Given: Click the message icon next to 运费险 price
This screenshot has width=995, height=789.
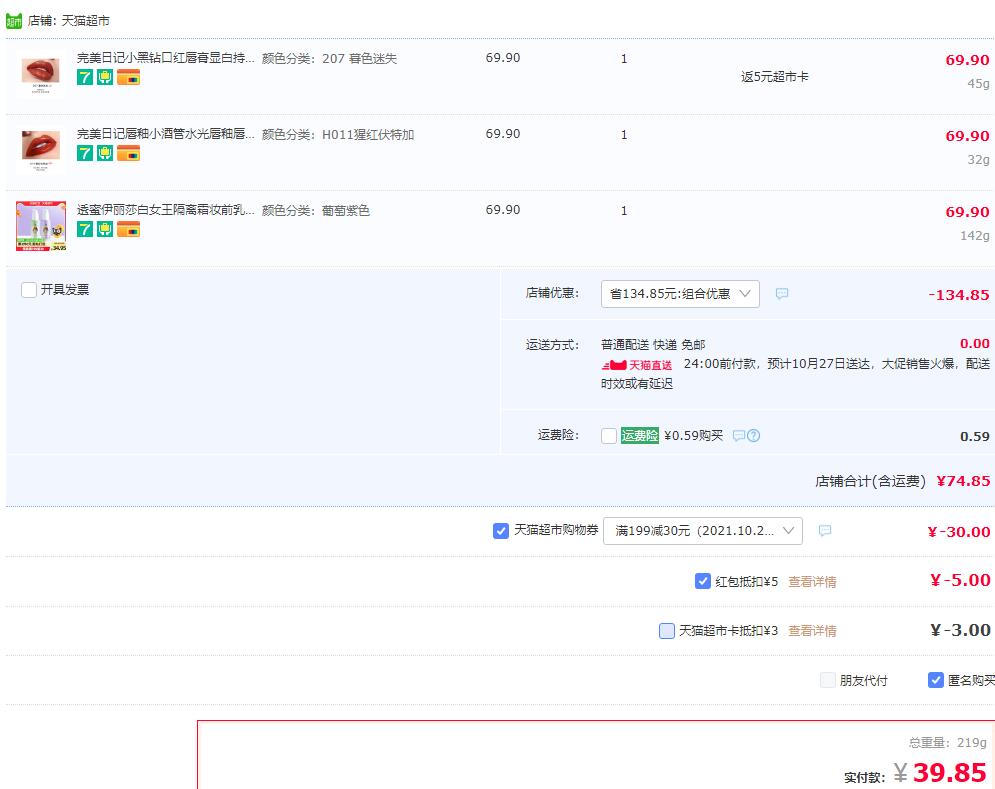Looking at the screenshot, I should (739, 435).
